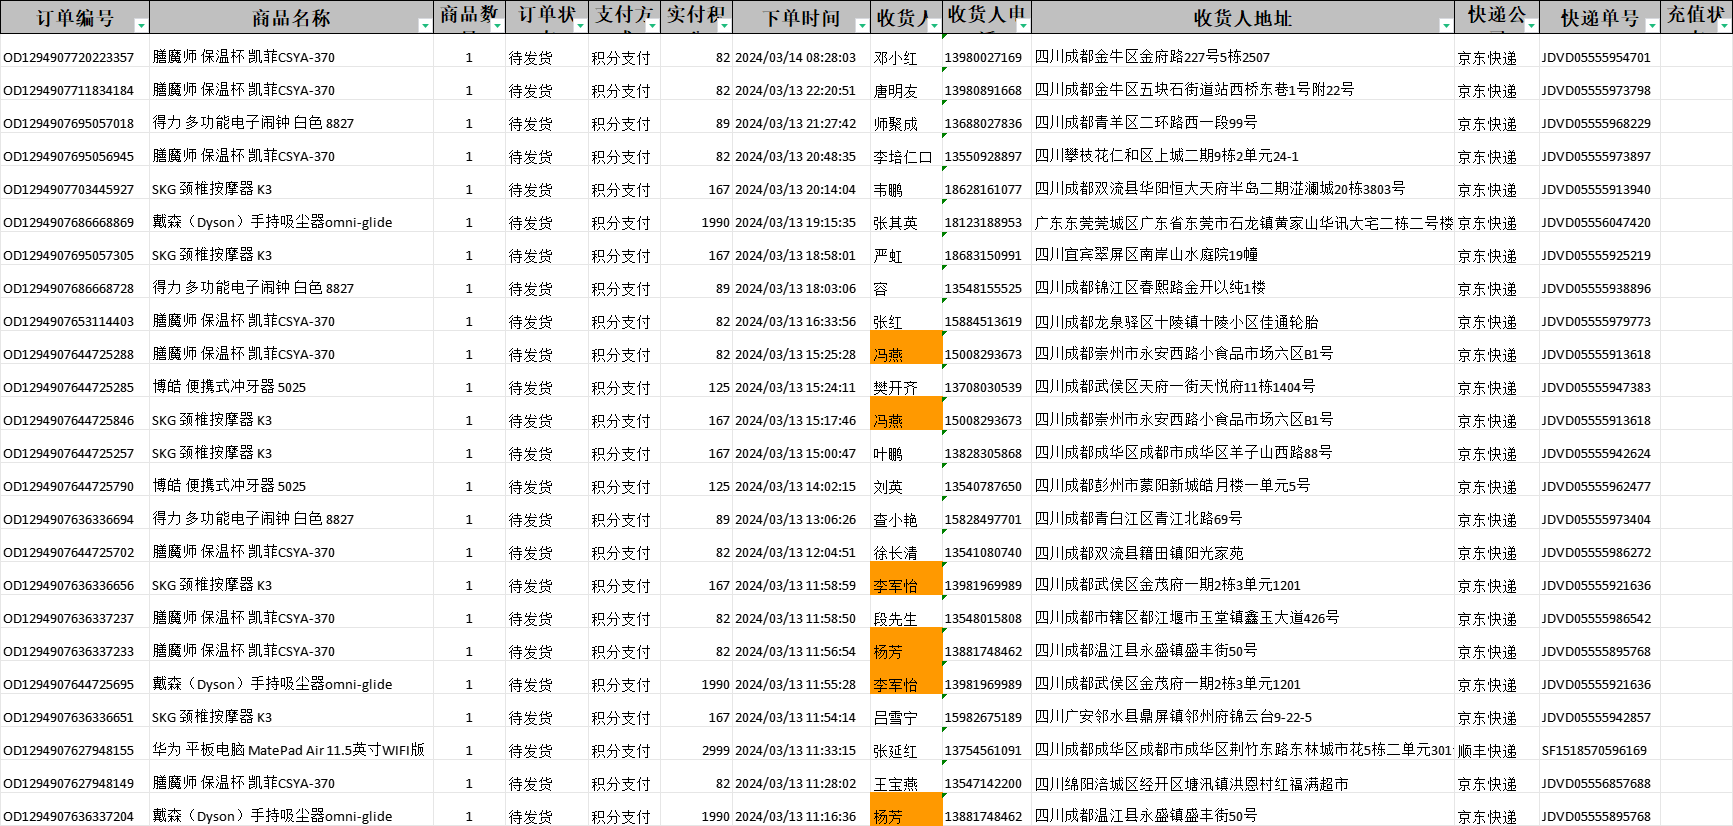This screenshot has height=826, width=1733.
Task: Click order time 2024/03/13 12:04:51
Action: pyautogui.click(x=795, y=553)
